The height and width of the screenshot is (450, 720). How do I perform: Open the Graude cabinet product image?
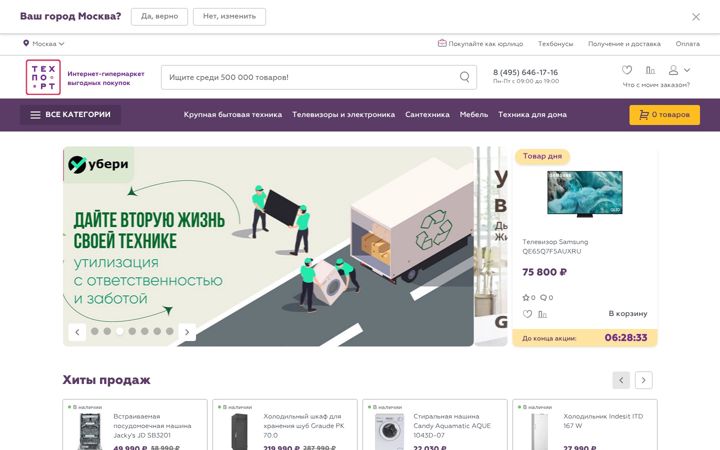coord(240,432)
